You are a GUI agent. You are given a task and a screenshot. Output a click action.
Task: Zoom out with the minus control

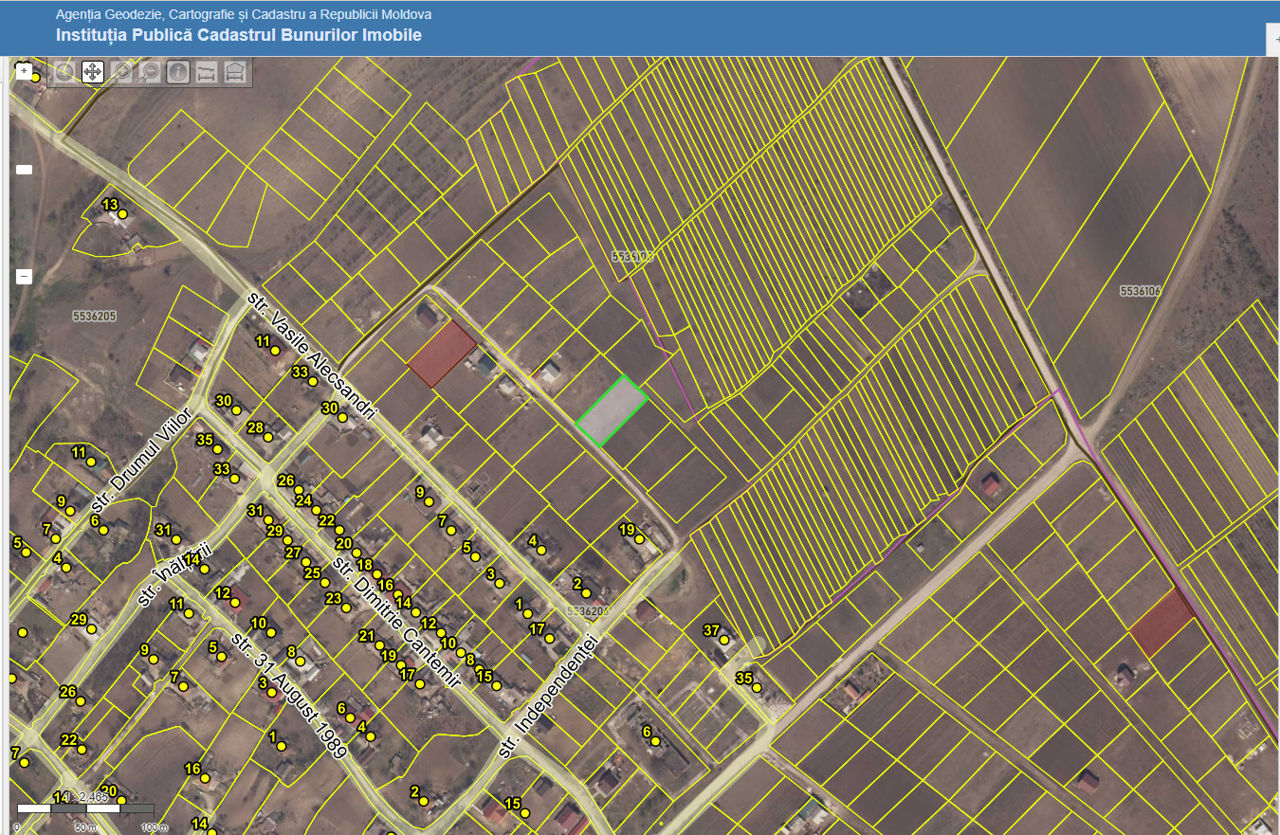click(x=24, y=276)
